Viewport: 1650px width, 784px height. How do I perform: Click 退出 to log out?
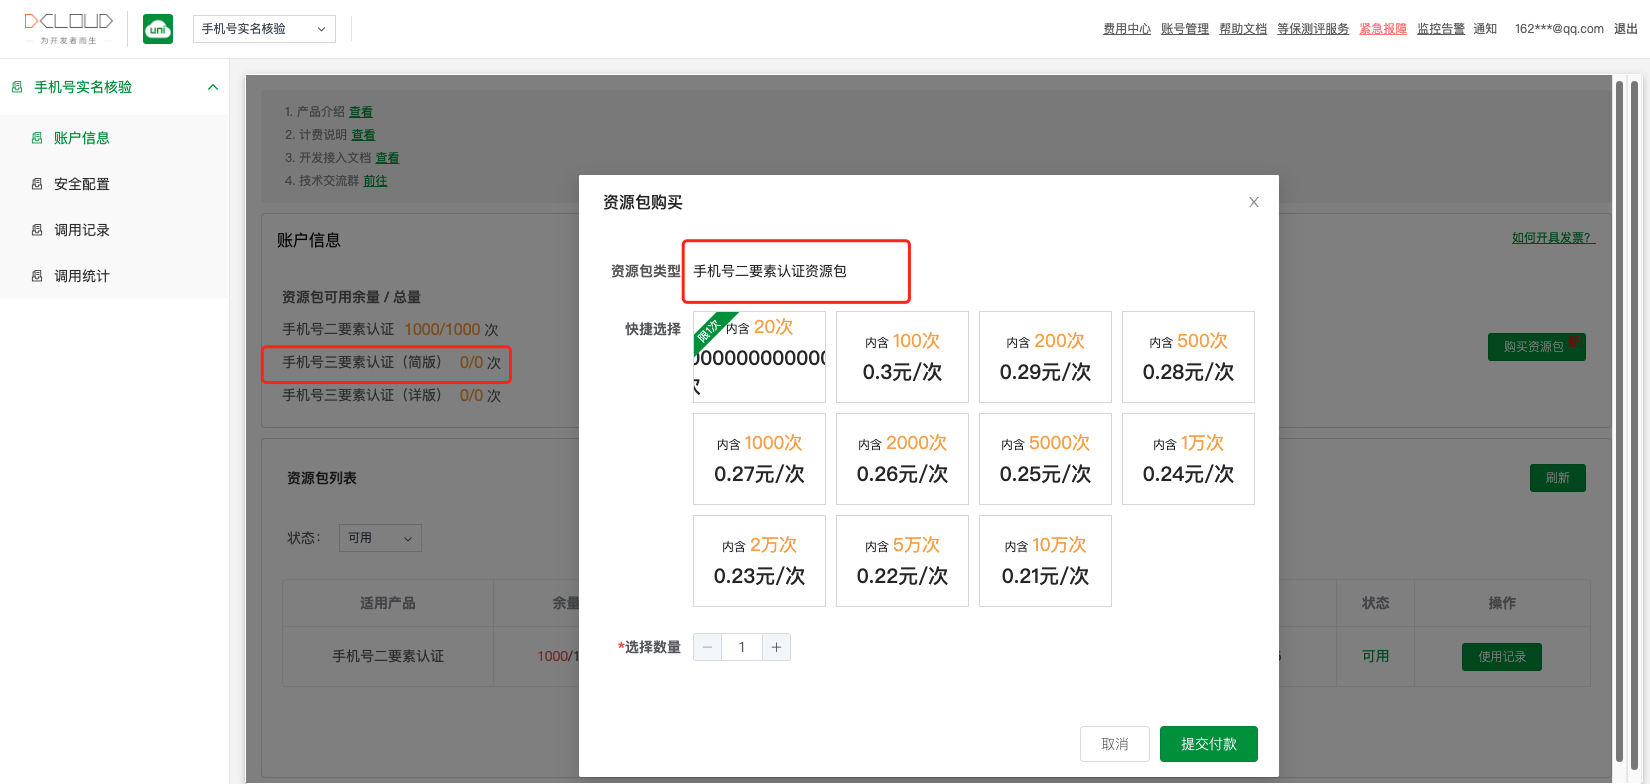tap(1626, 29)
